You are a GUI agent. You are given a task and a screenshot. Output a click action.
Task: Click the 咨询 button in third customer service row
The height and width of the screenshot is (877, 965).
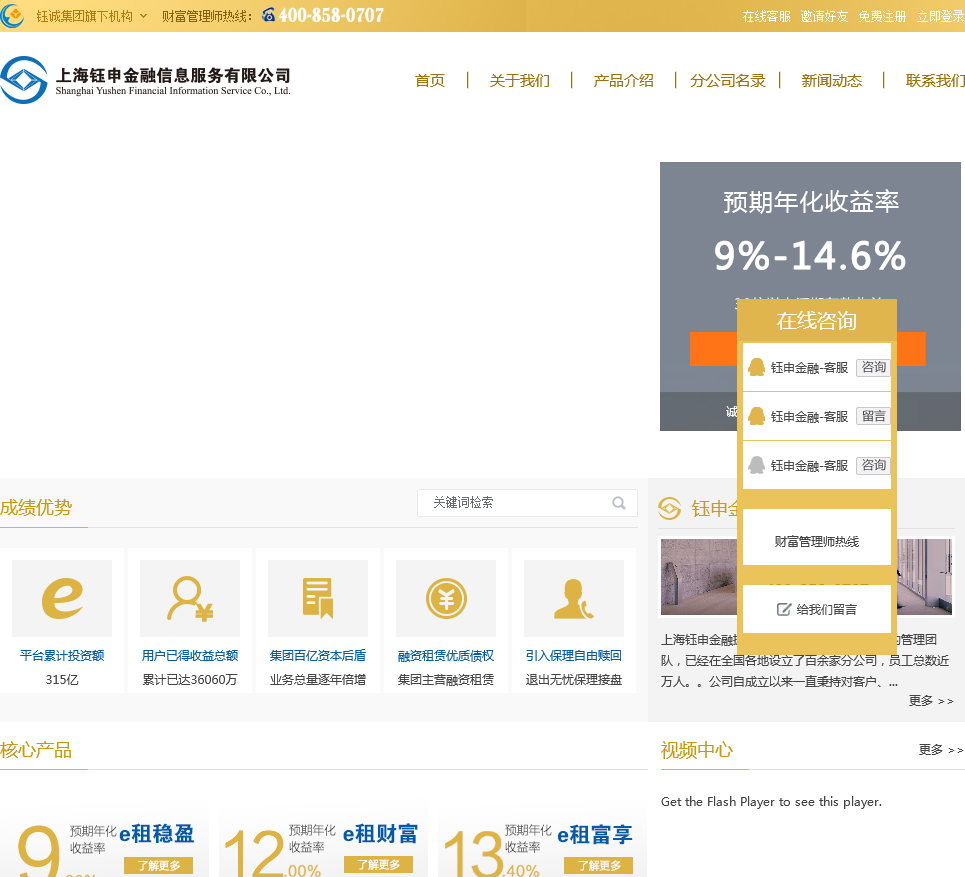tap(873, 465)
